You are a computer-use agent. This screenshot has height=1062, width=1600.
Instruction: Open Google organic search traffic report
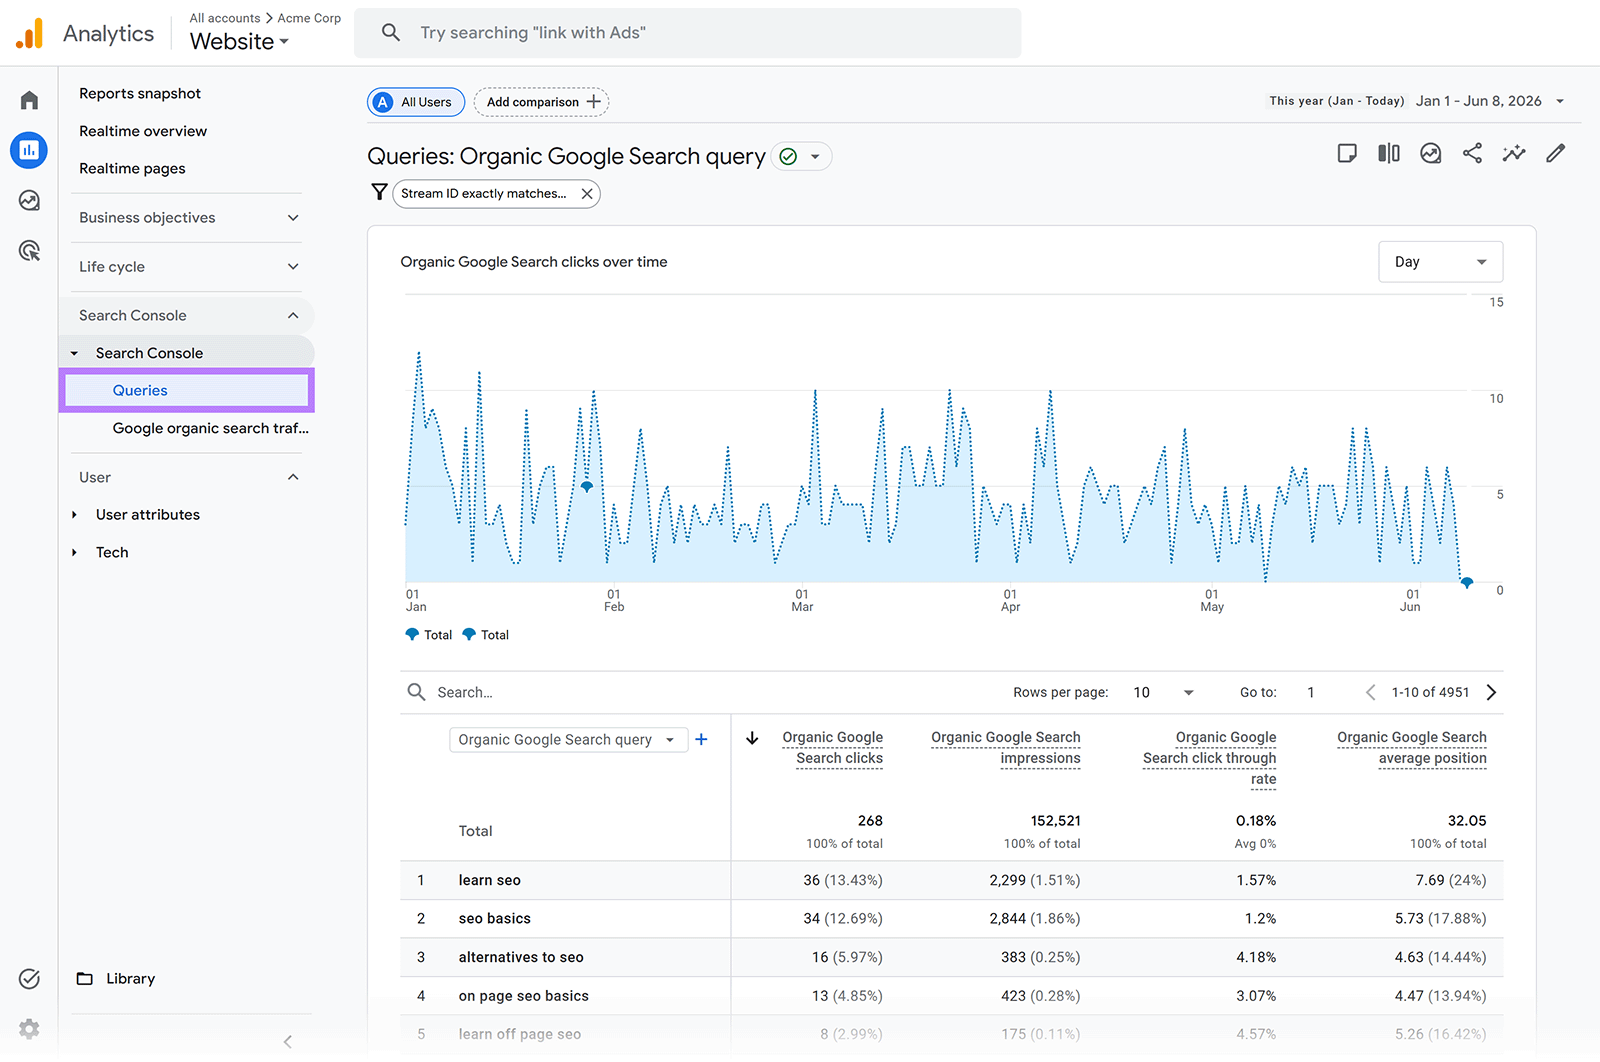pos(210,428)
